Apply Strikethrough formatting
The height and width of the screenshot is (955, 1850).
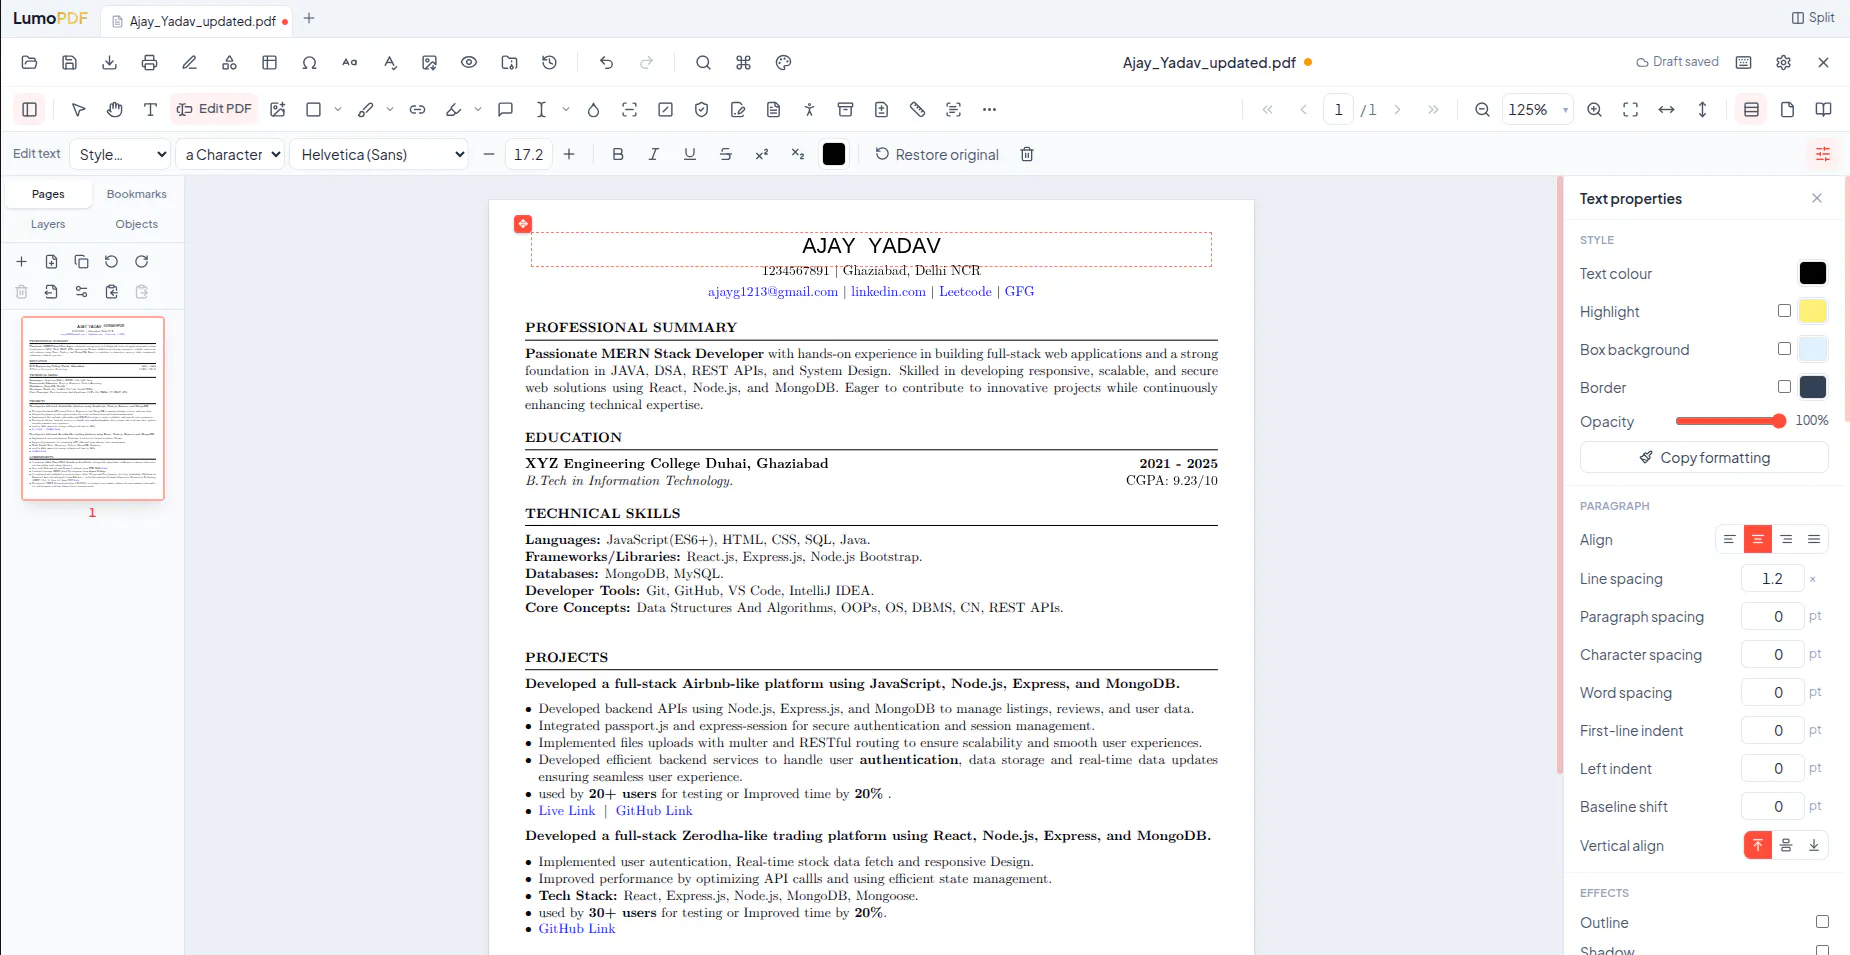point(726,154)
